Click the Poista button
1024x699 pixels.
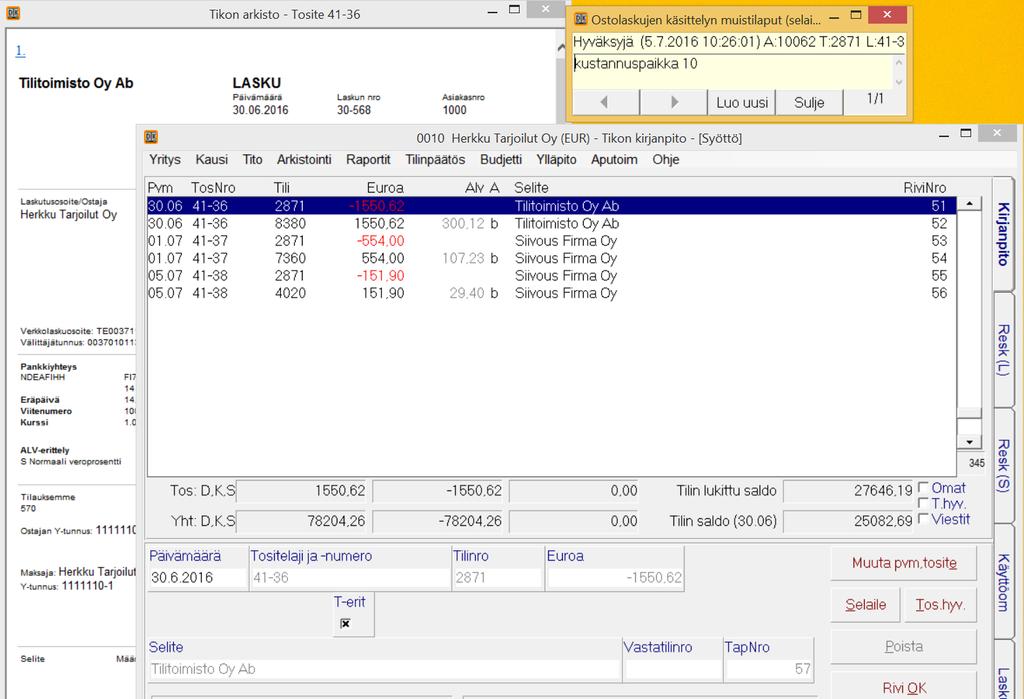[x=904, y=647]
